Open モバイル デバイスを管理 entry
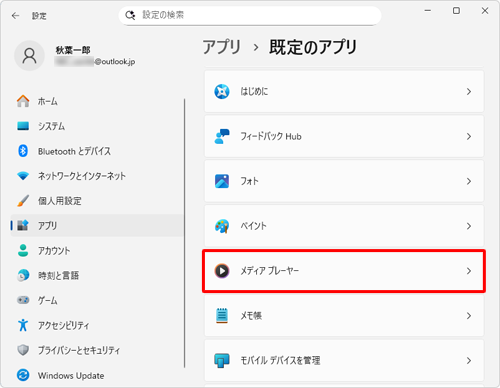 tap(344, 360)
